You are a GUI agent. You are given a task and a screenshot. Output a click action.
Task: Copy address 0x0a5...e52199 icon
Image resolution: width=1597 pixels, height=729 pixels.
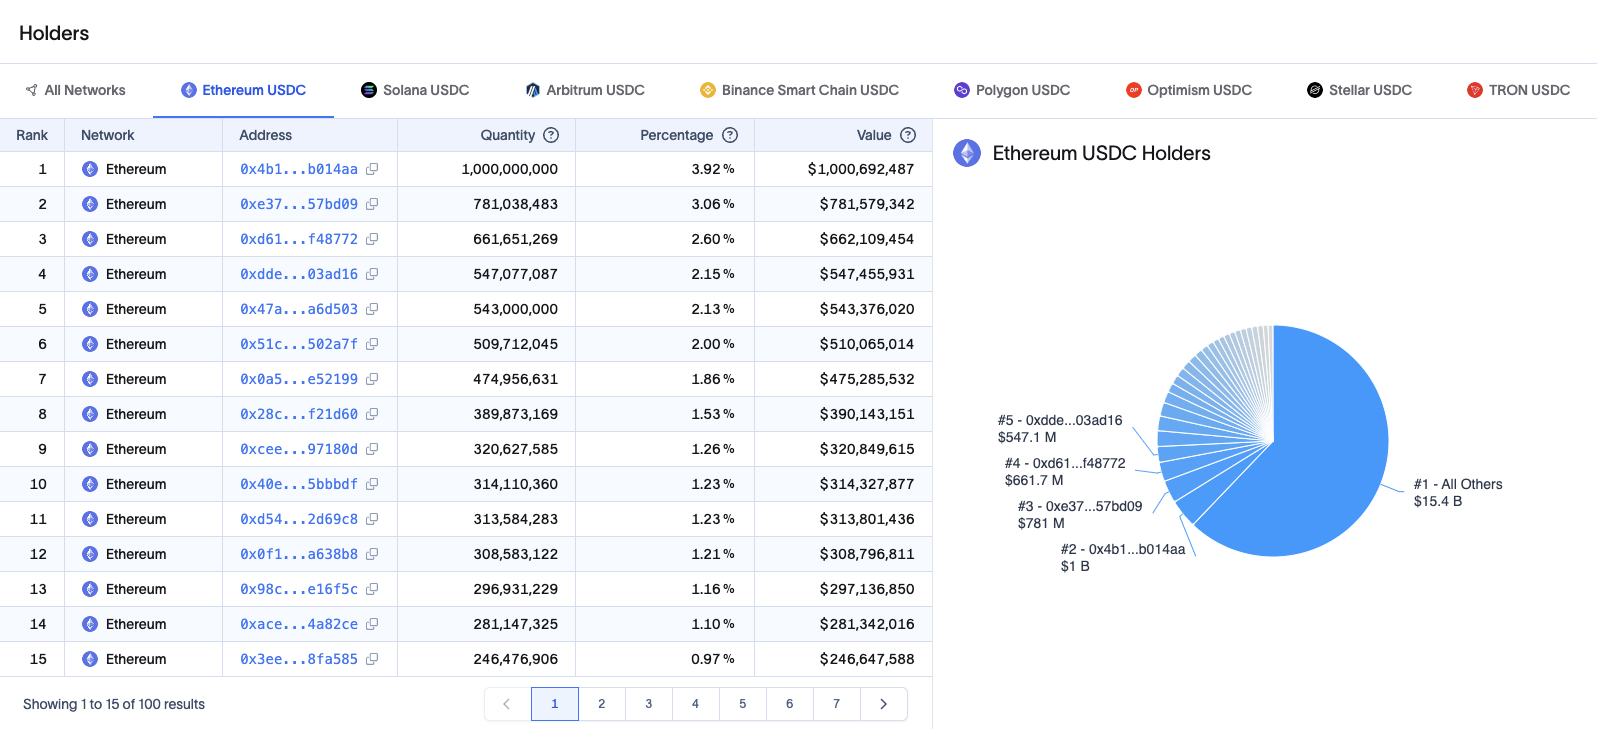coord(372,379)
